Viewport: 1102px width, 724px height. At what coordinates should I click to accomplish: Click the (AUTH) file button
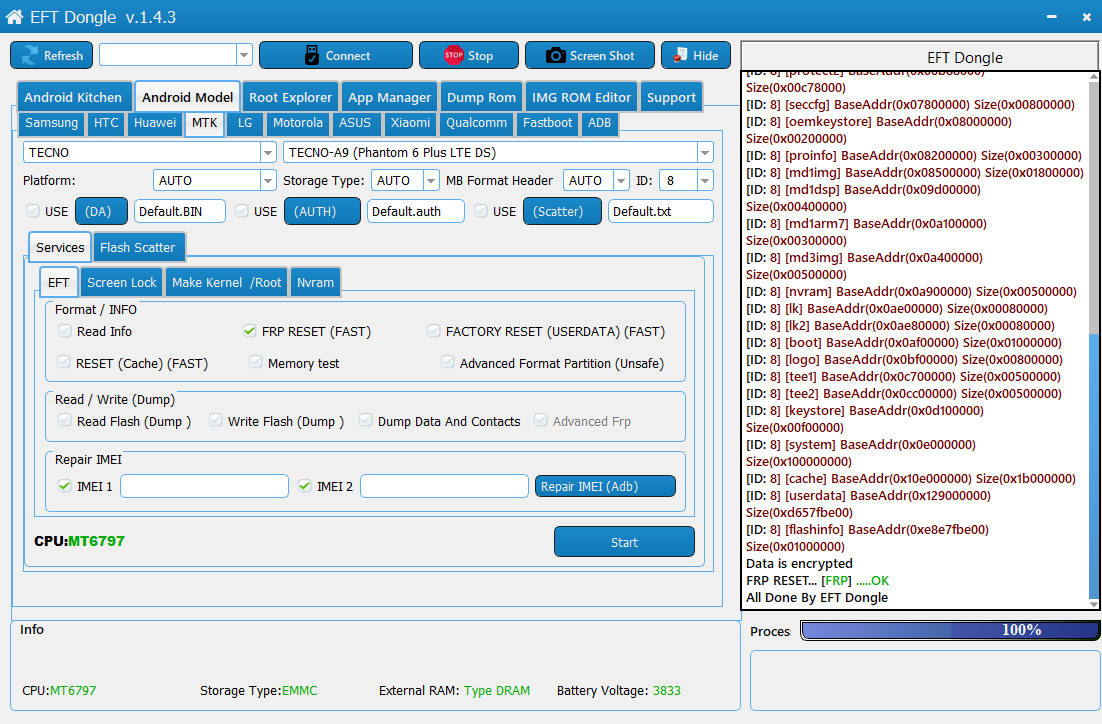click(x=322, y=212)
